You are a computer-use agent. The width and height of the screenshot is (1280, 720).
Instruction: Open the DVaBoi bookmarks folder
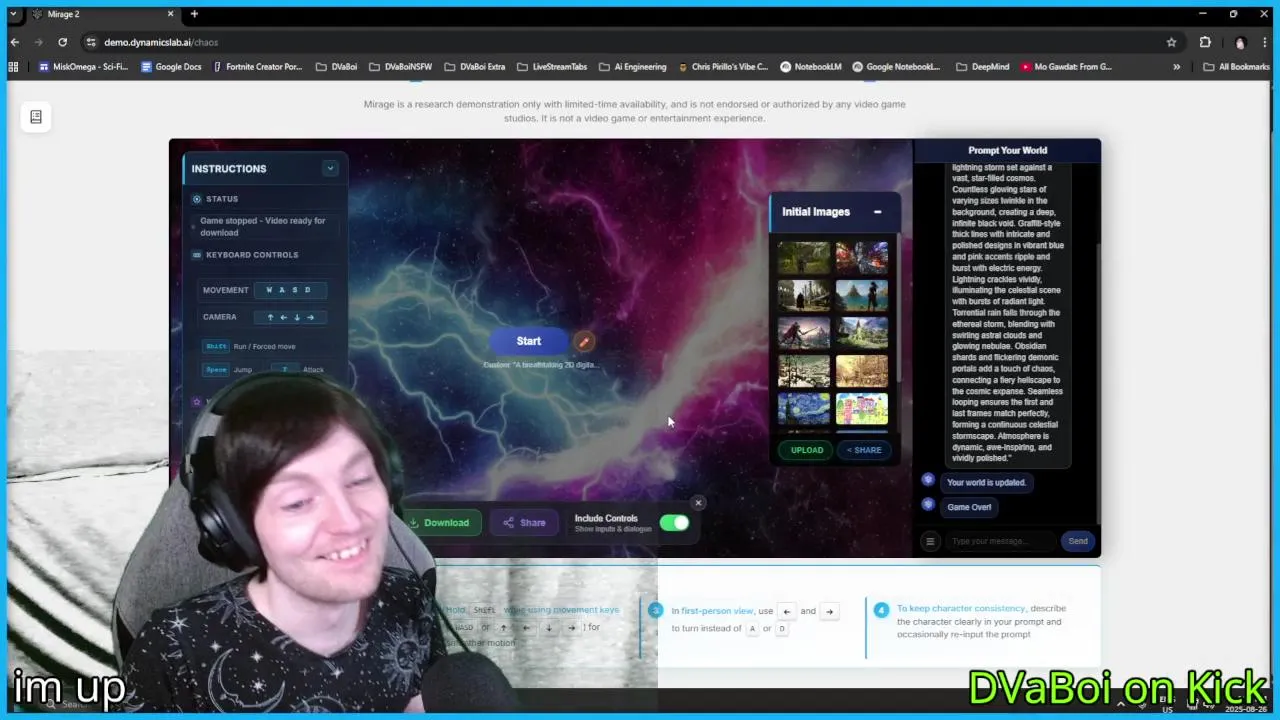[336, 67]
